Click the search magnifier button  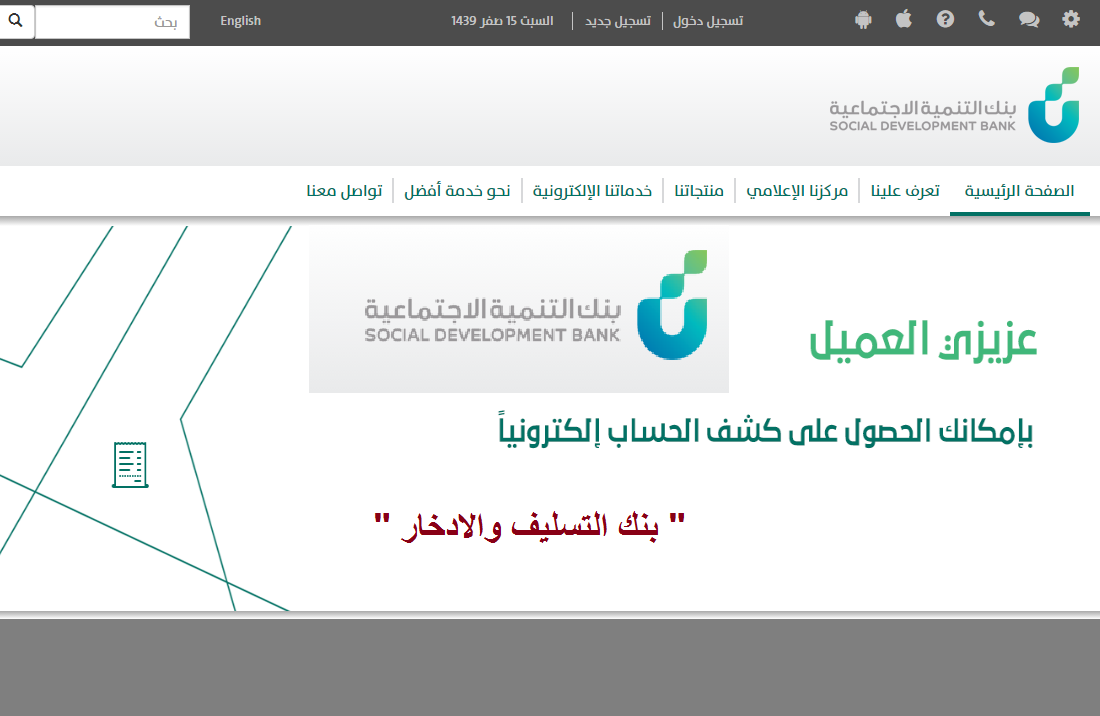click(x=16, y=20)
